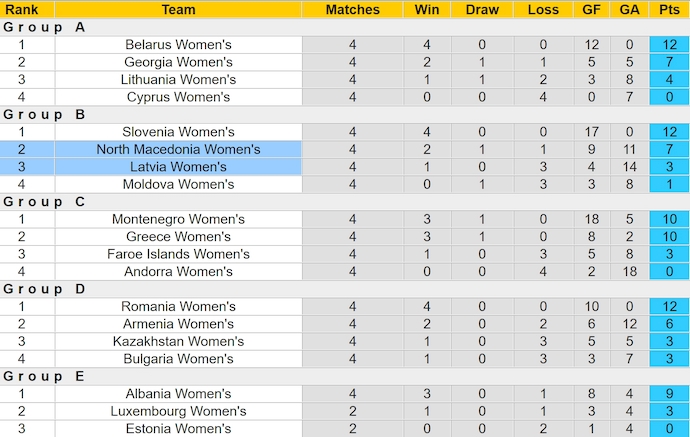Click the Belarus Women's team link
Screen dimensions: 690x437
pyautogui.click(x=178, y=45)
